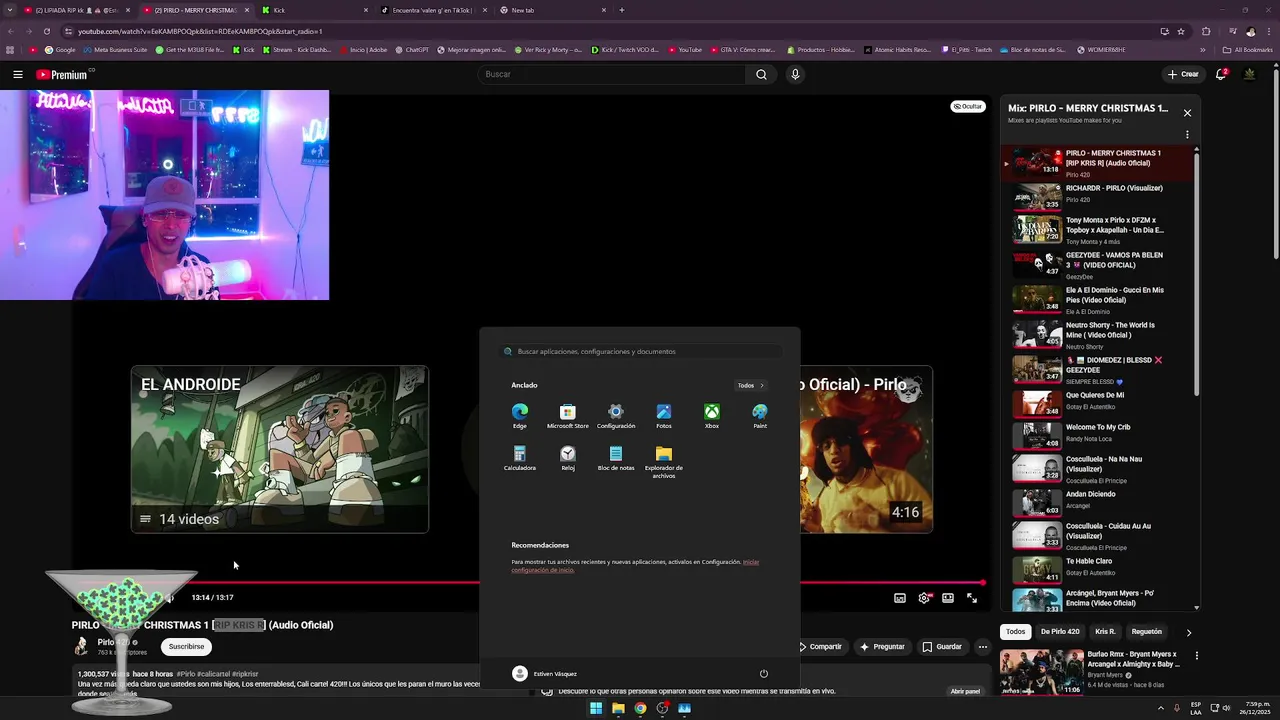Open the Reloj app
Viewport: 1280px width, 720px height.
[568, 458]
